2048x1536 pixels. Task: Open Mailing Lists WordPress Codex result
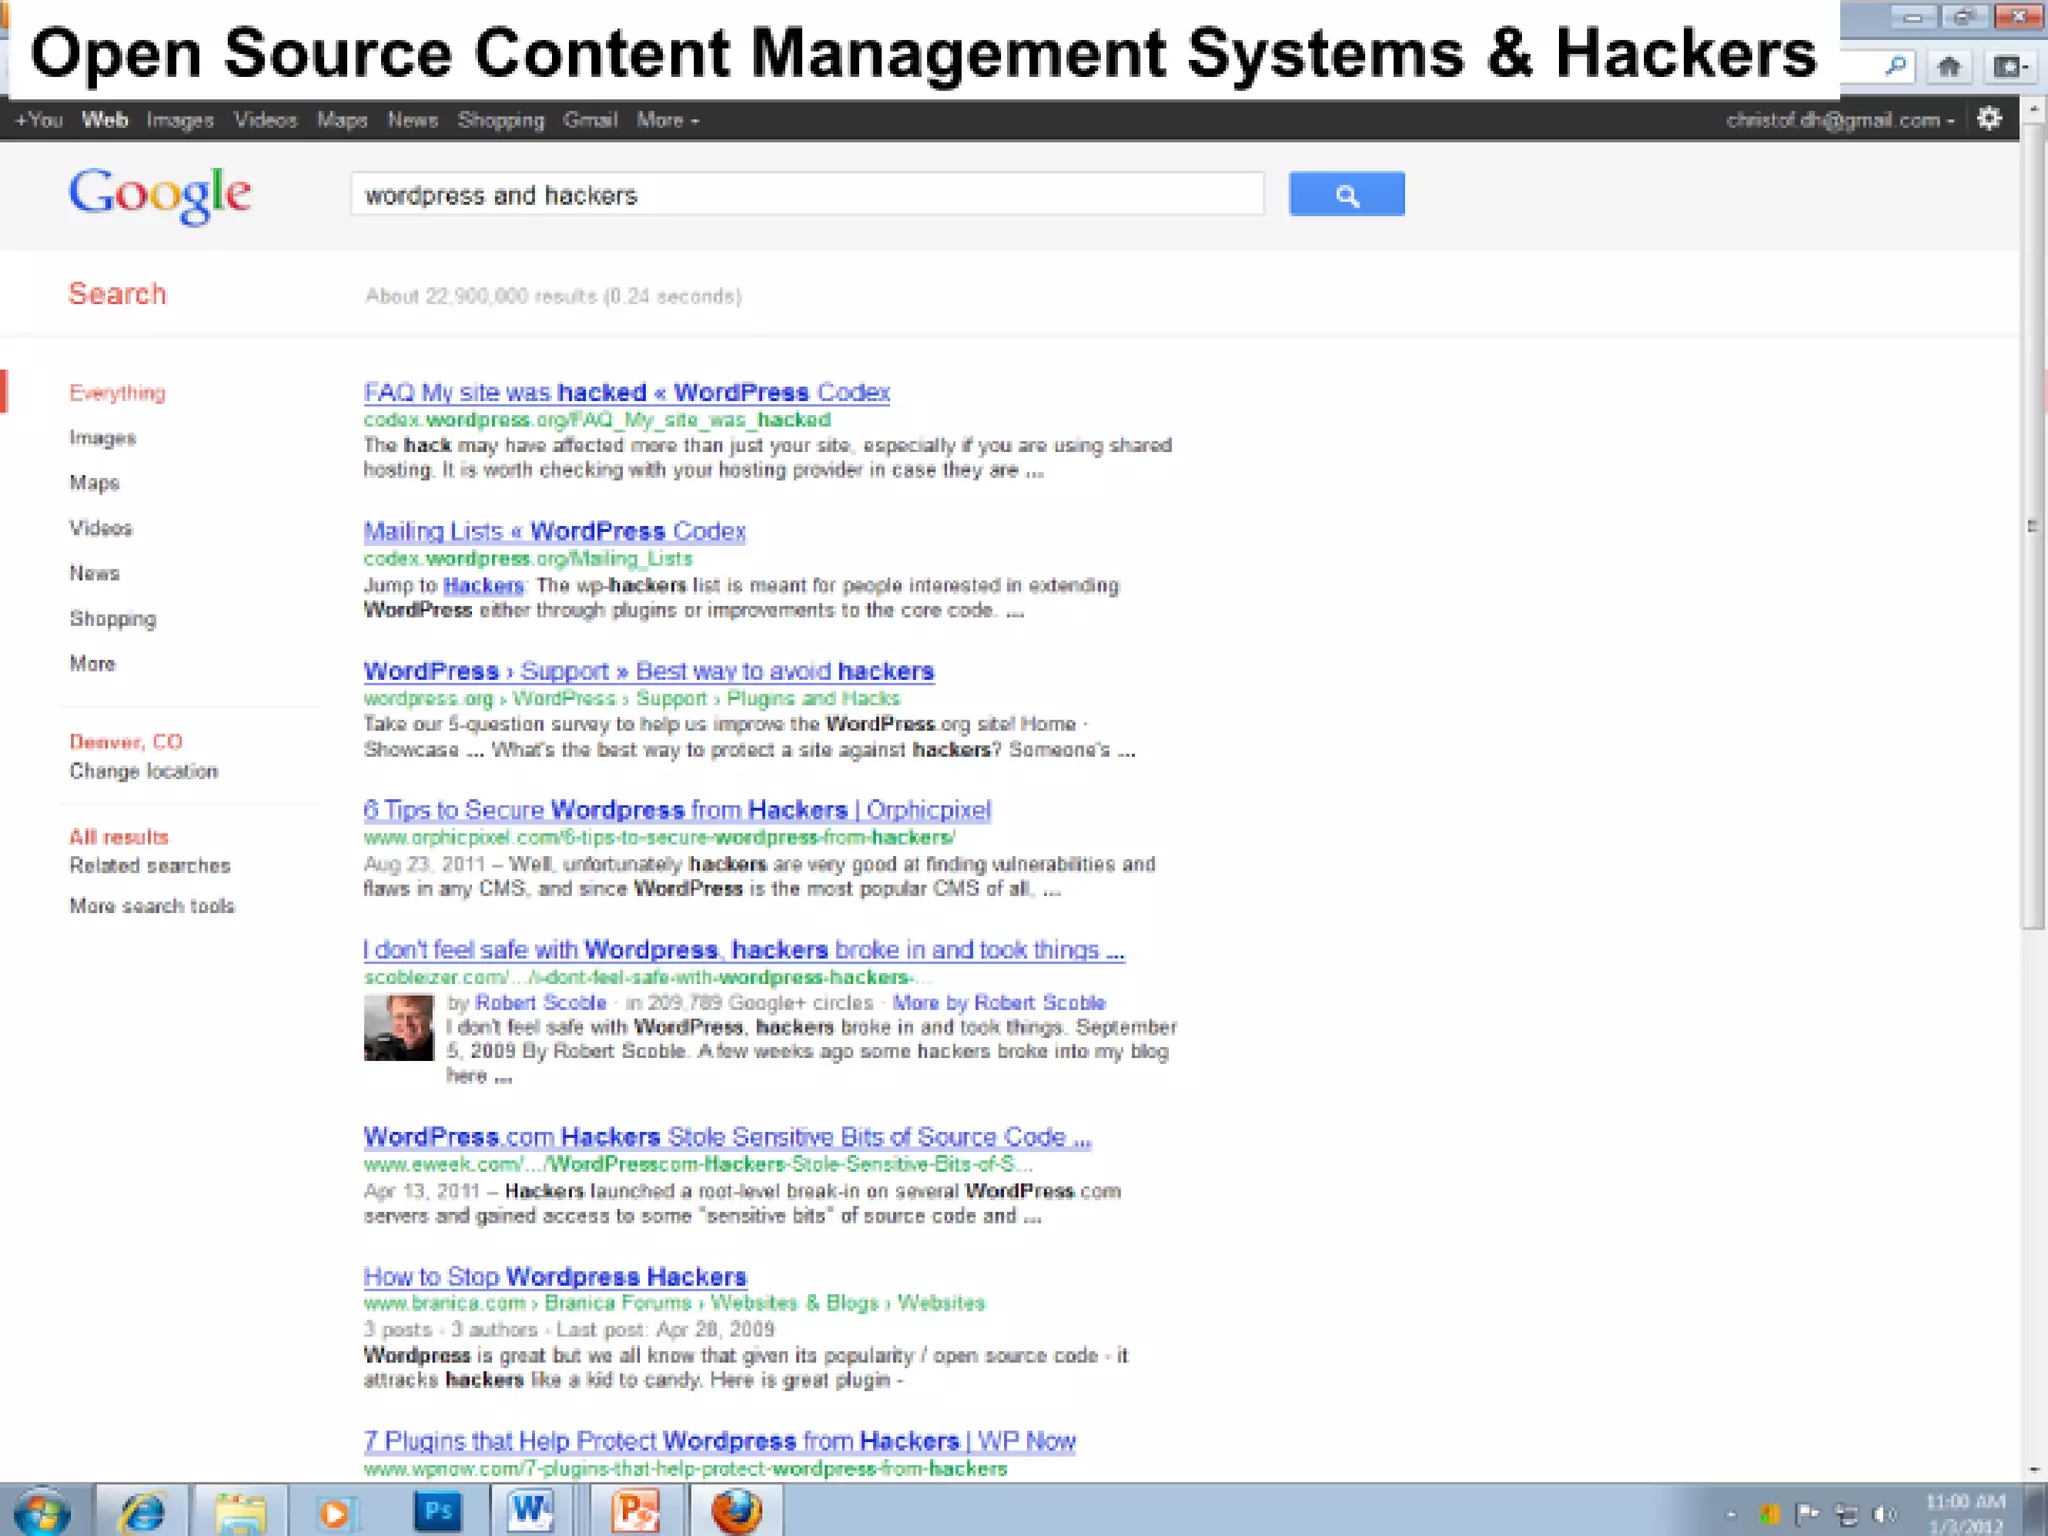point(554,531)
